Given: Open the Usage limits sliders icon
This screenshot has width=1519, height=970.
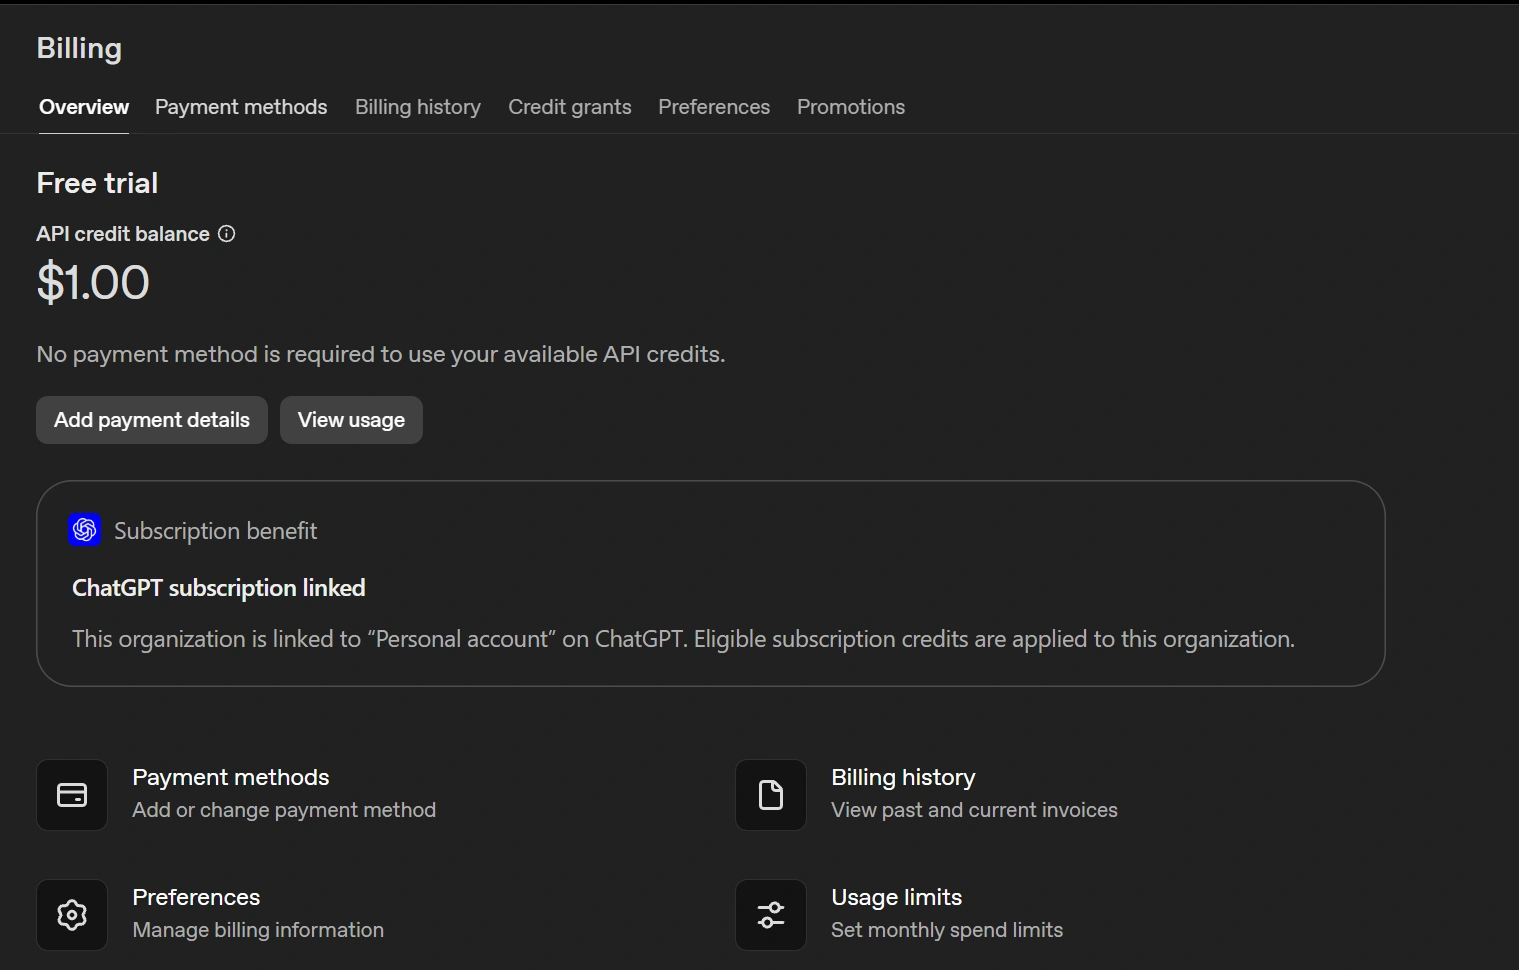Looking at the screenshot, I should point(771,915).
